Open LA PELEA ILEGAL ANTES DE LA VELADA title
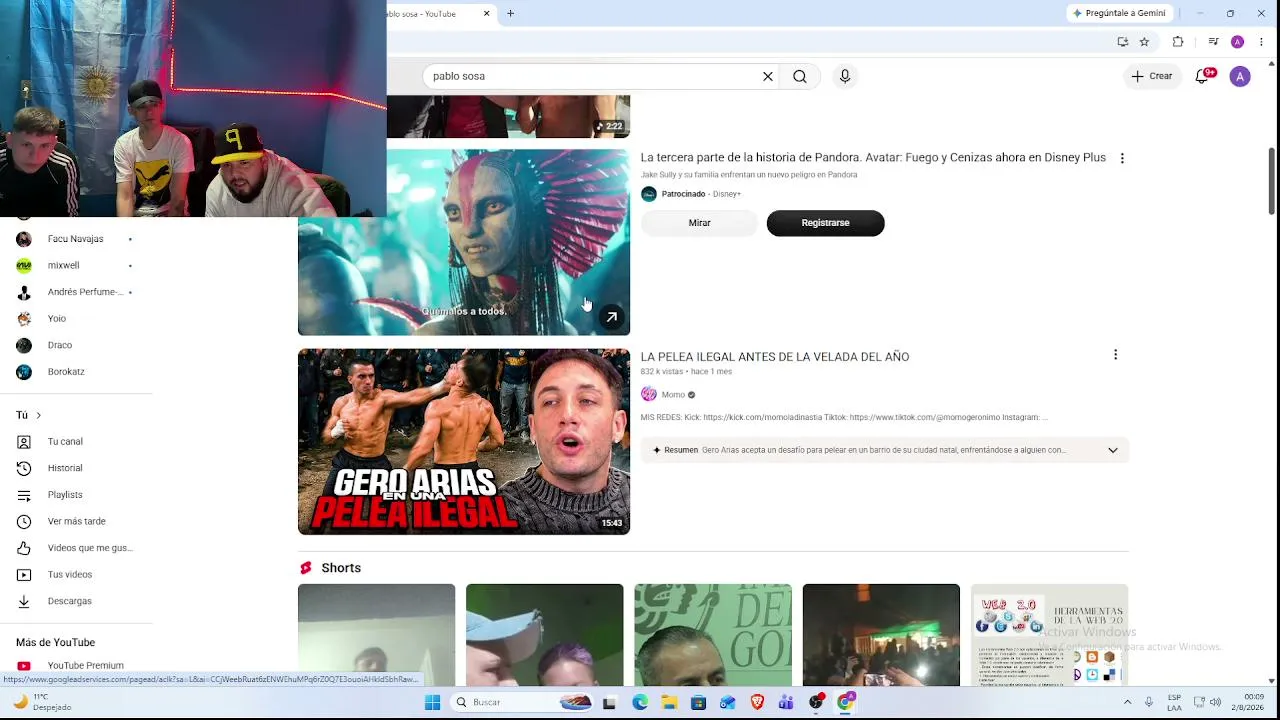 pyautogui.click(x=775, y=357)
